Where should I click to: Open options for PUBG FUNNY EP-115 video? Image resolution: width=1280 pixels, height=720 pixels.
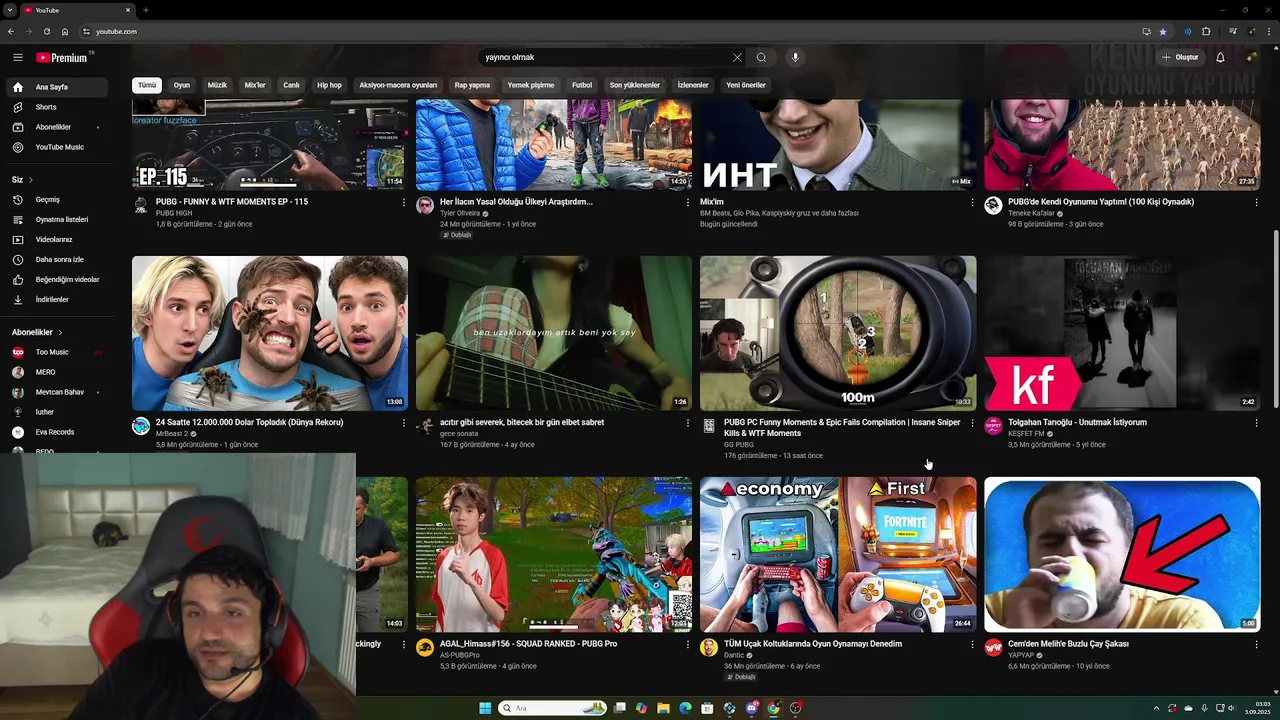(x=404, y=202)
